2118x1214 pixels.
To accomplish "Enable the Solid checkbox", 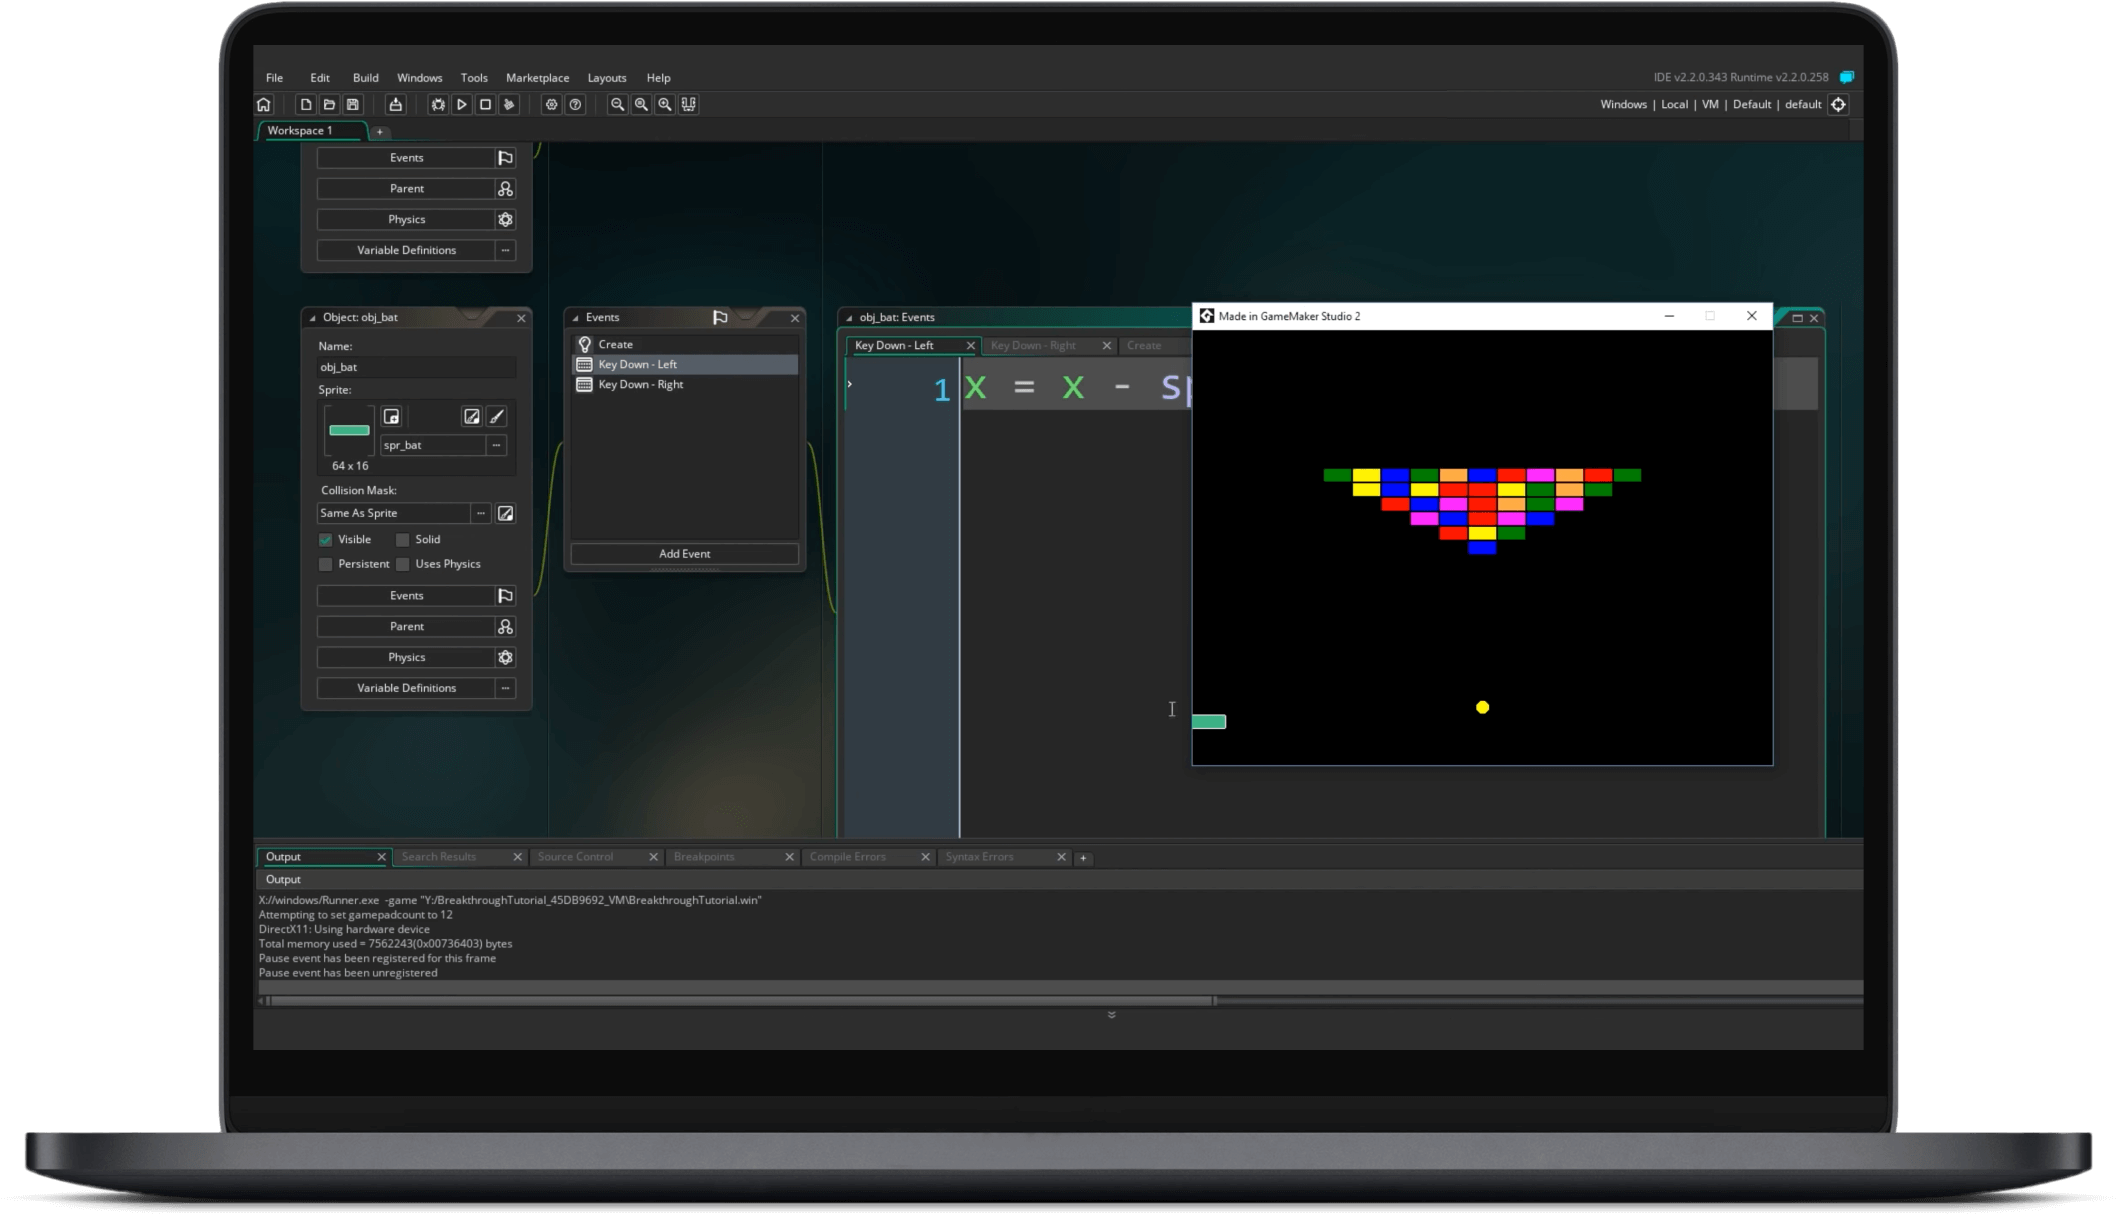I will [402, 539].
